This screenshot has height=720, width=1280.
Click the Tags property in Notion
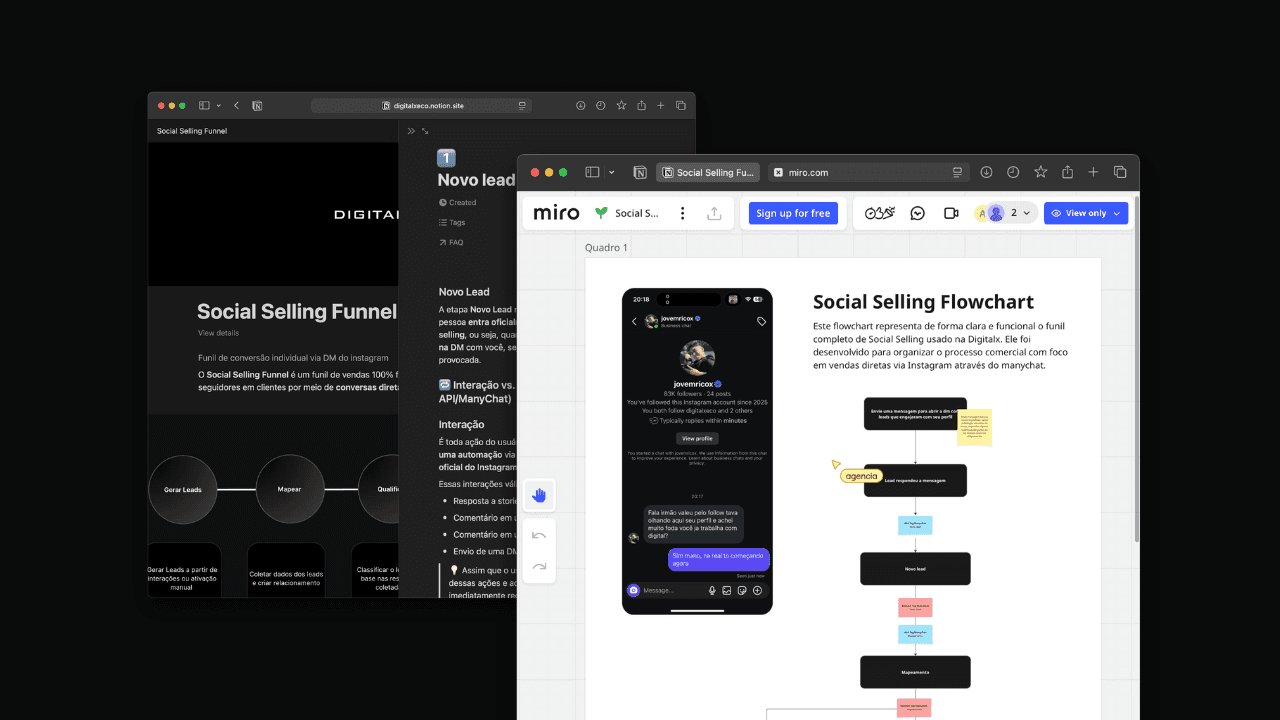452,222
